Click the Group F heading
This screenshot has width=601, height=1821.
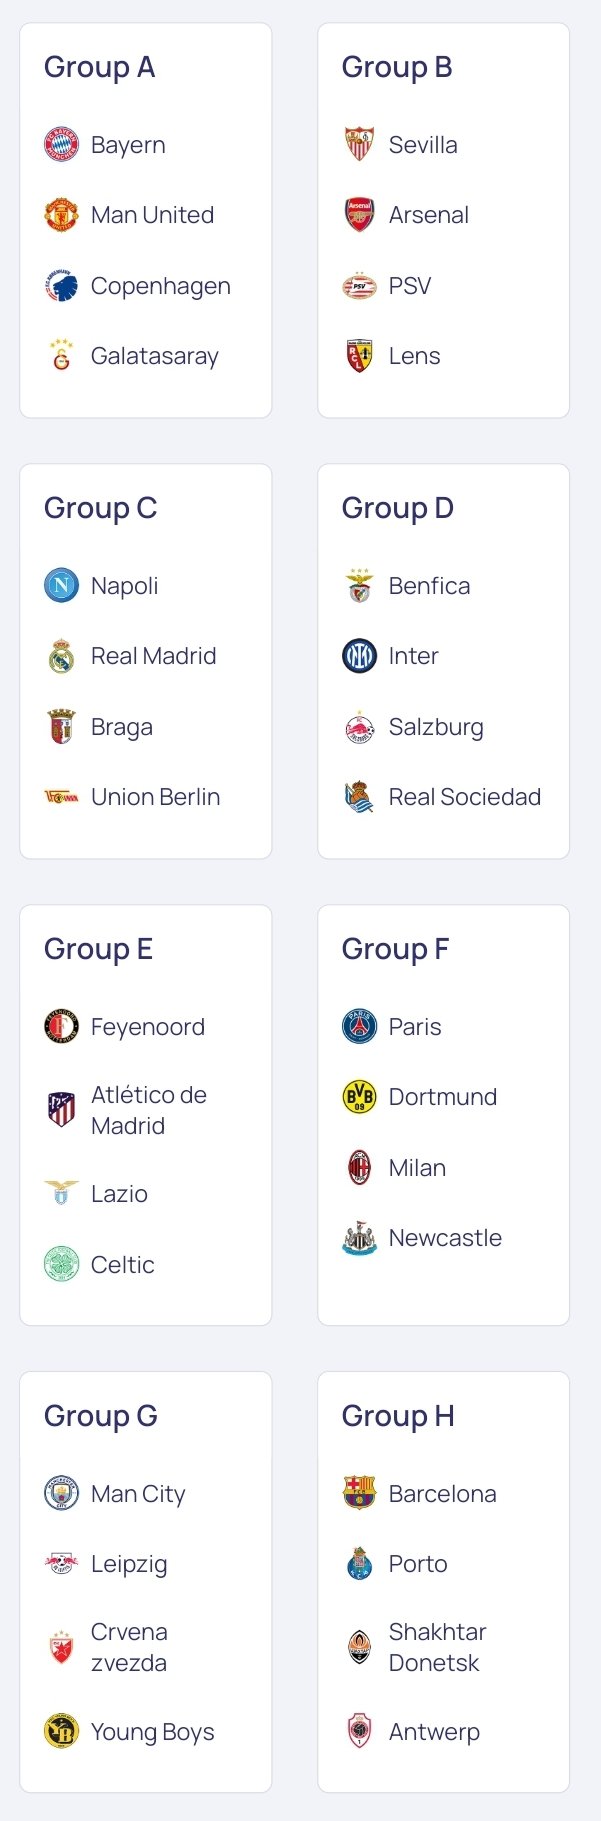395,949
